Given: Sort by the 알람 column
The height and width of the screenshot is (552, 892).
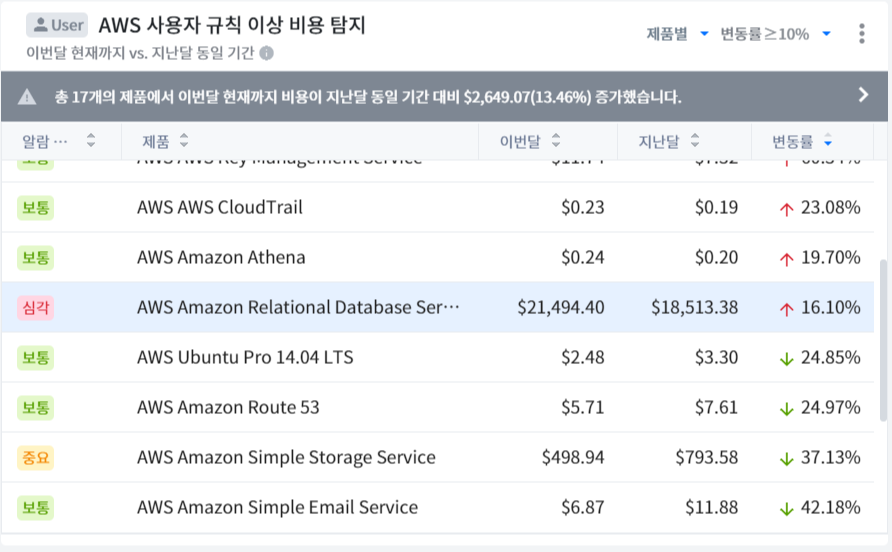Looking at the screenshot, I should (x=91, y=141).
